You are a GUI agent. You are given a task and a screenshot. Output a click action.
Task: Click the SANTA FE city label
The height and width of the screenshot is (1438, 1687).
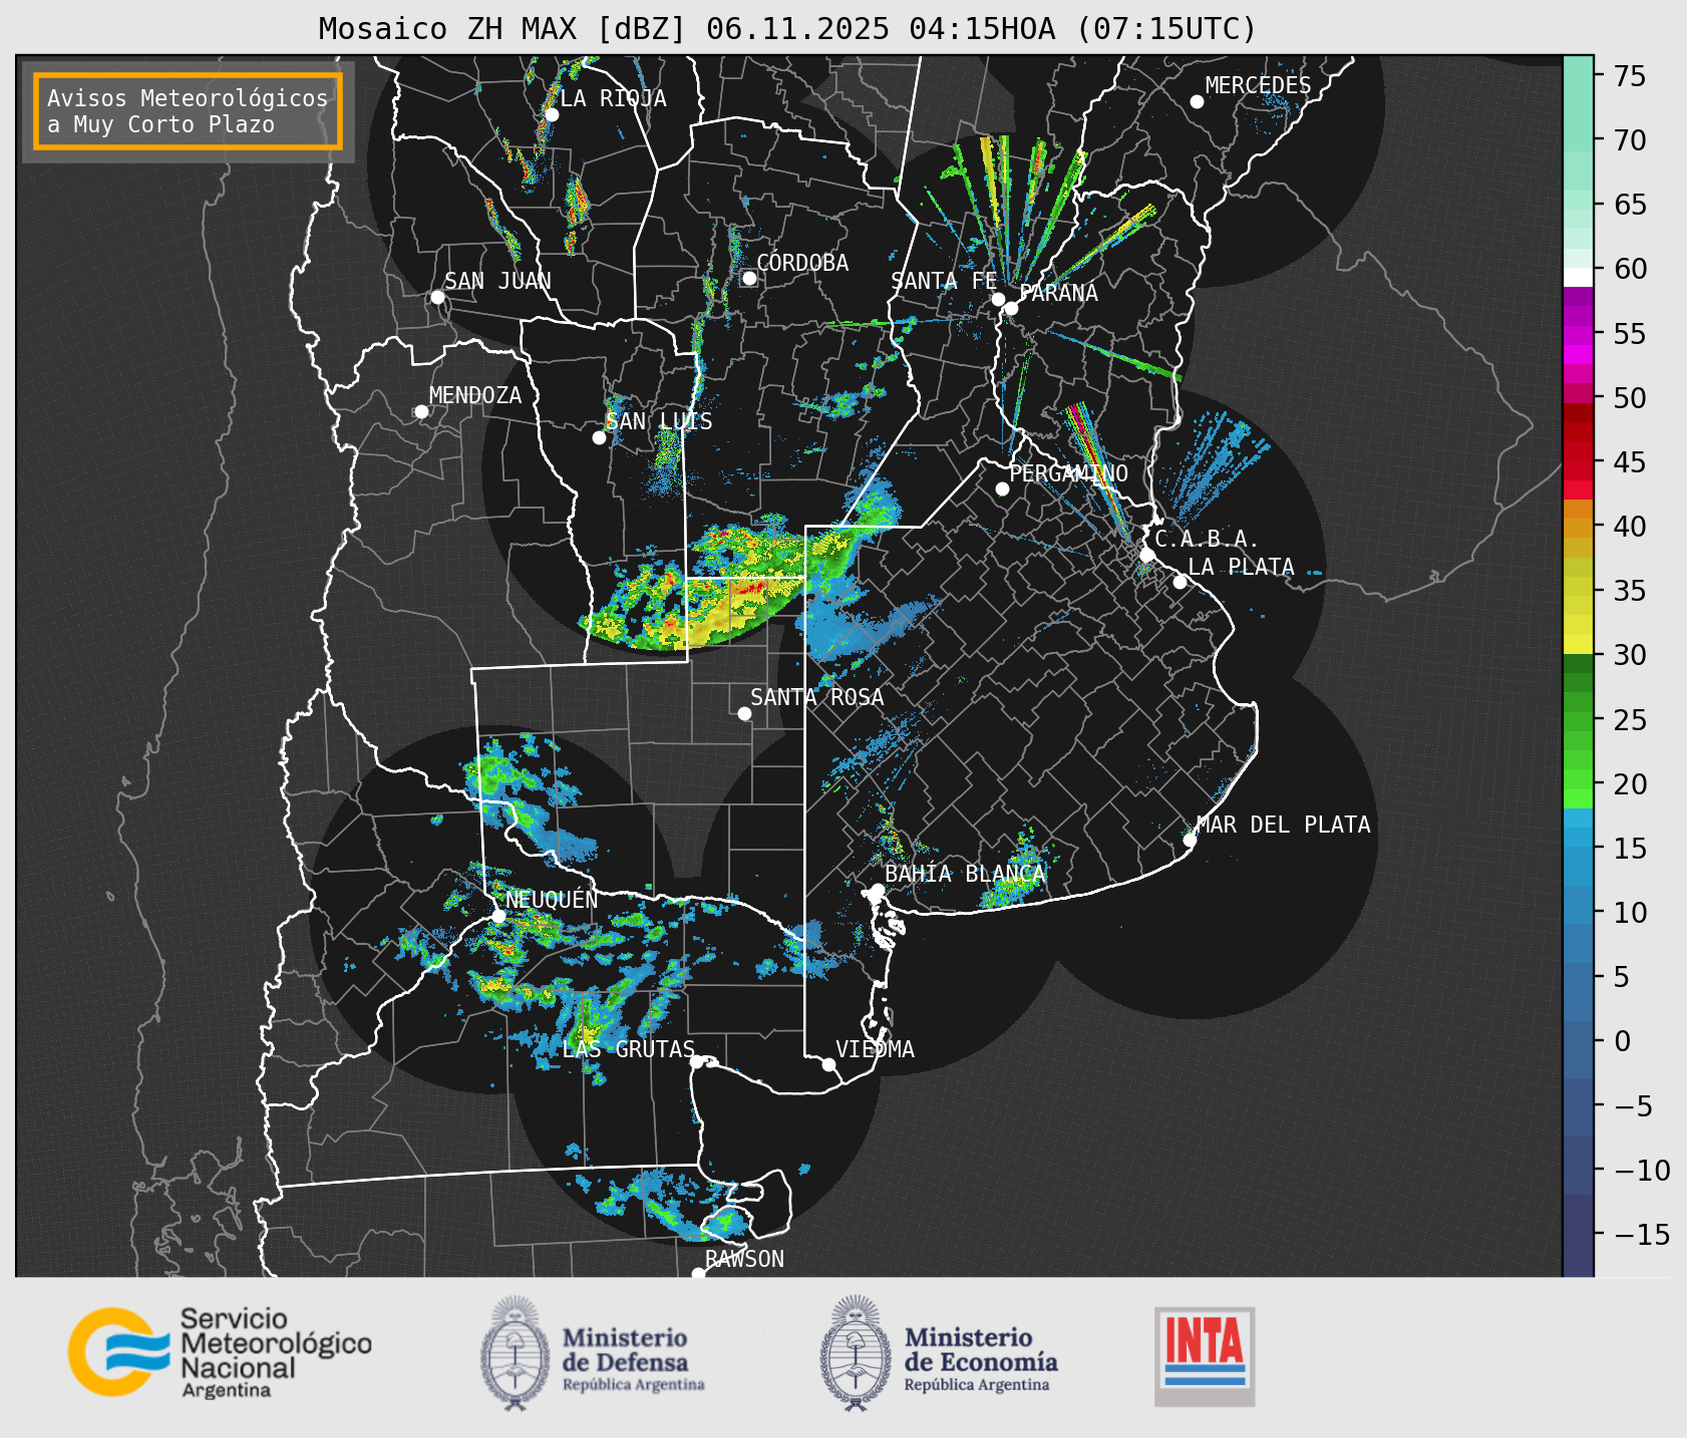(944, 282)
